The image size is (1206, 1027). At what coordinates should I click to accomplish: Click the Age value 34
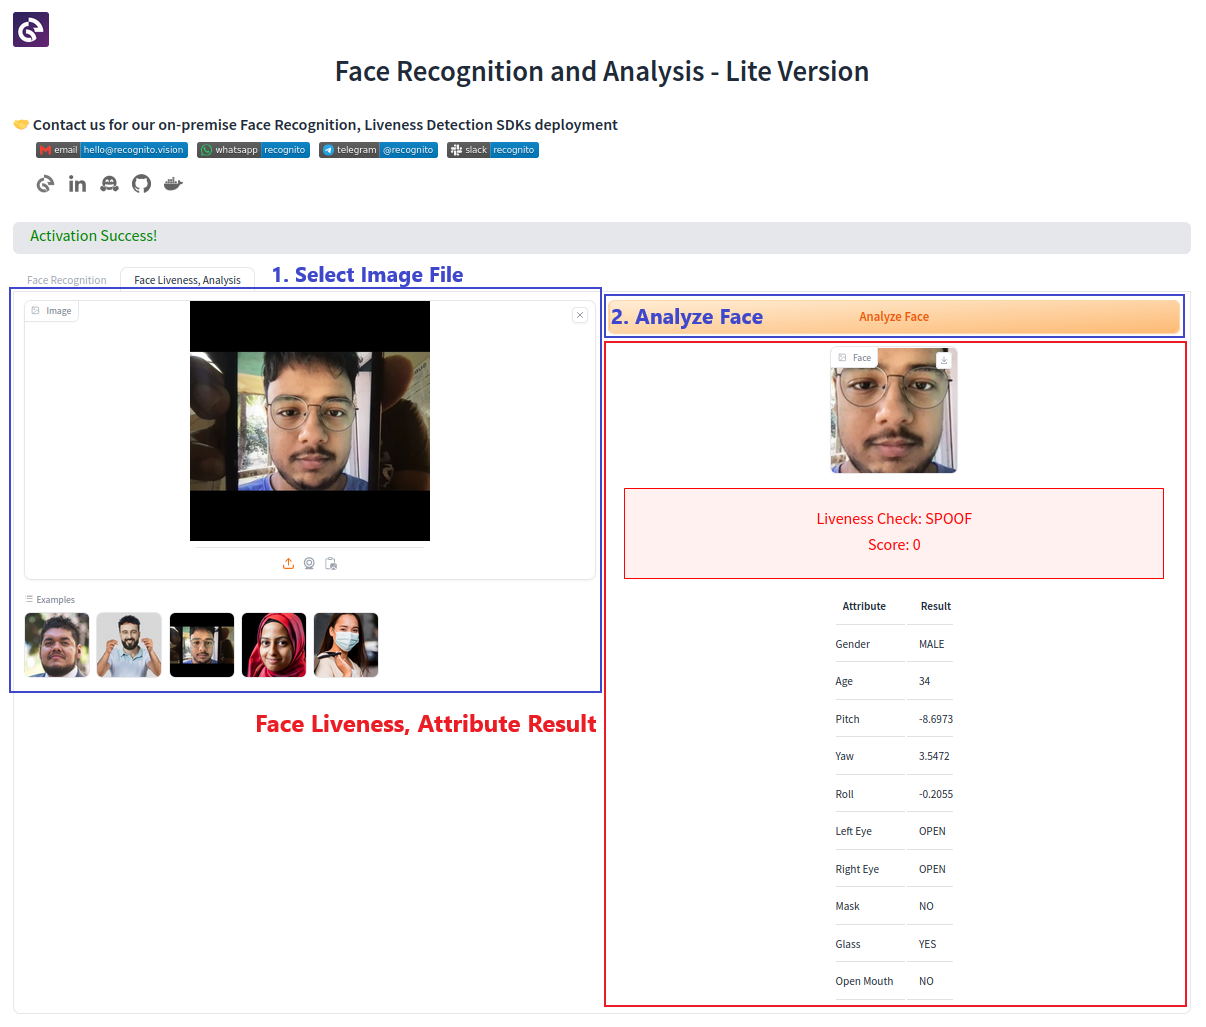925,681
